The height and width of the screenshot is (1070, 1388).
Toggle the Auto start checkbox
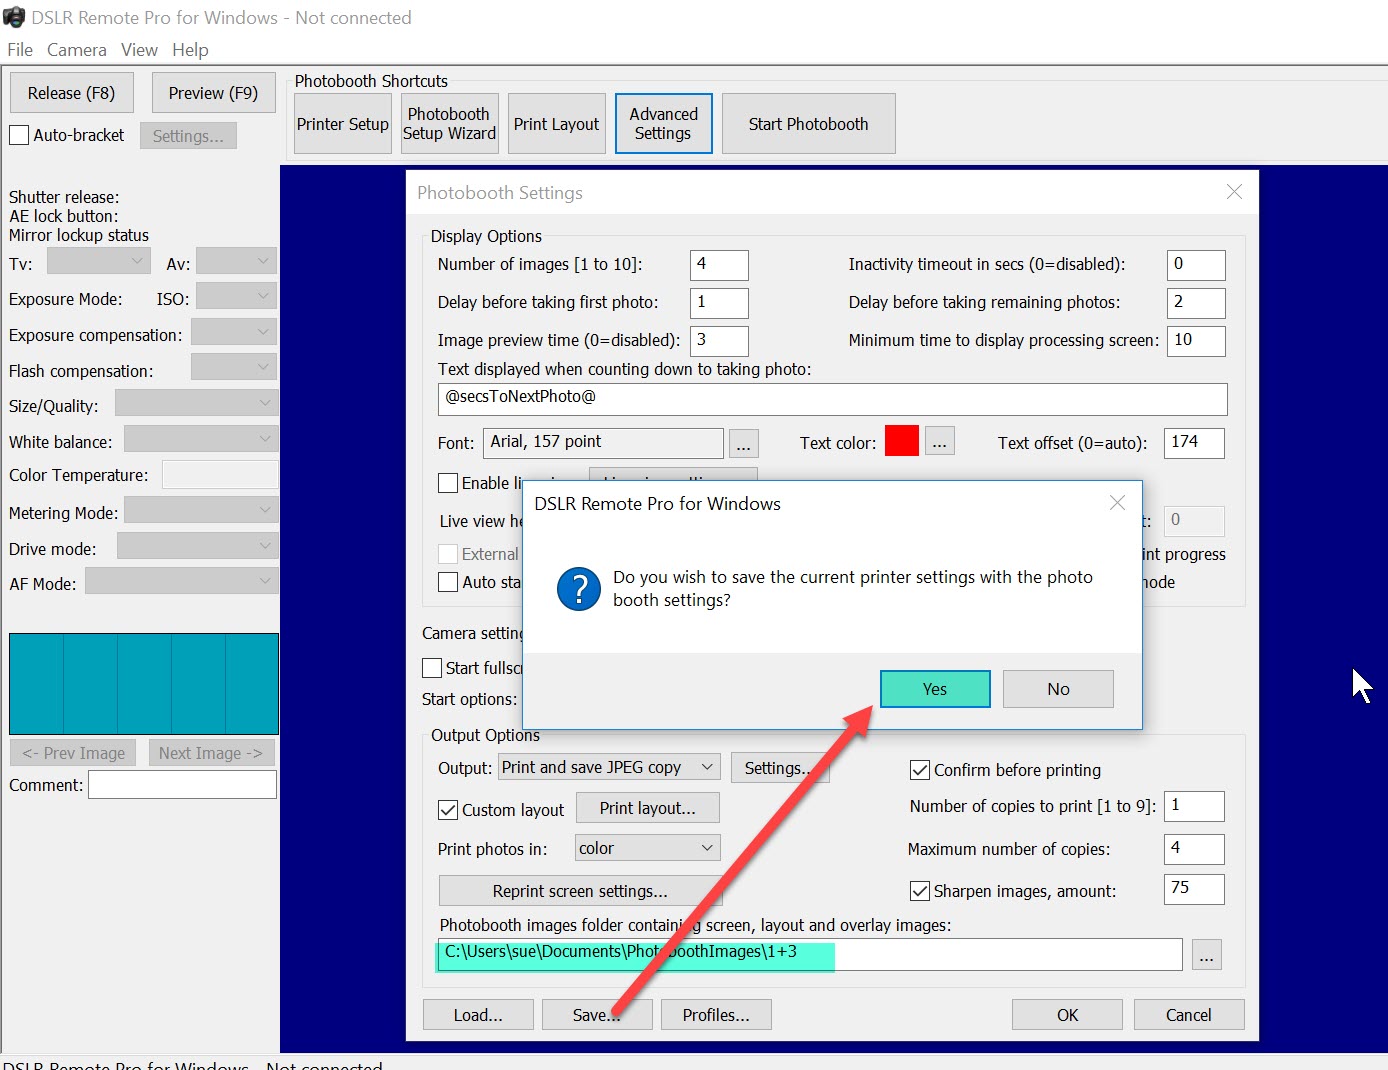click(448, 582)
